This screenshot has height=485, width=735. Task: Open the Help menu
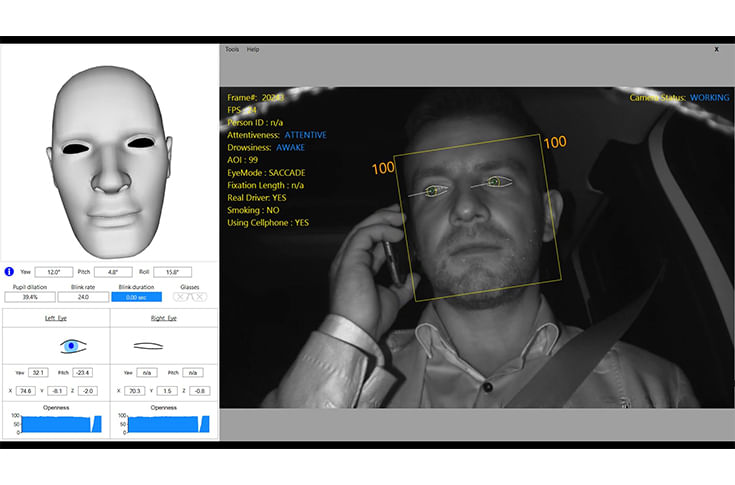253,49
